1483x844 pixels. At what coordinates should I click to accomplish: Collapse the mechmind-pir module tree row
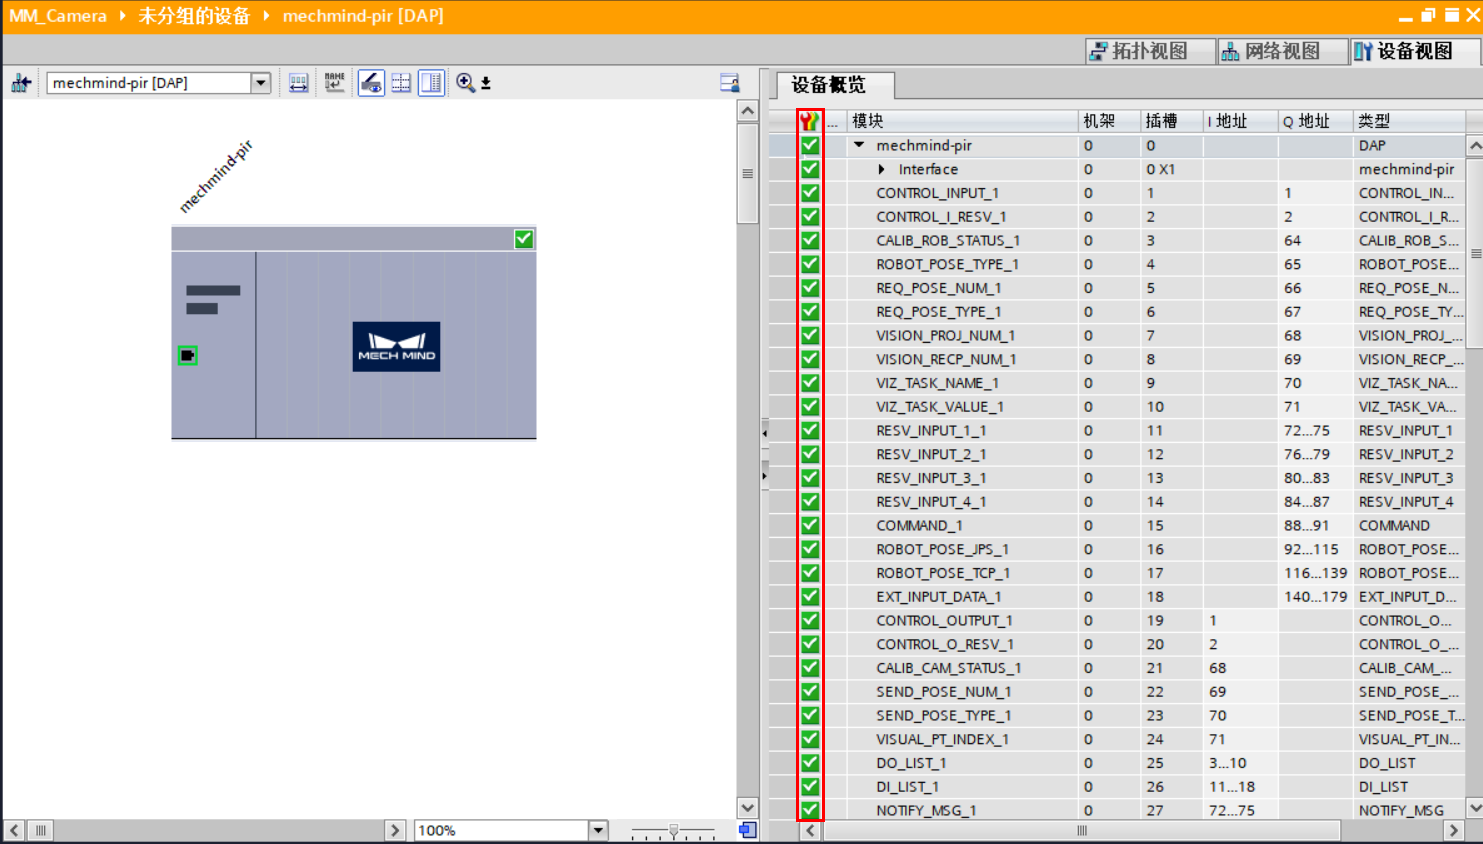point(859,145)
